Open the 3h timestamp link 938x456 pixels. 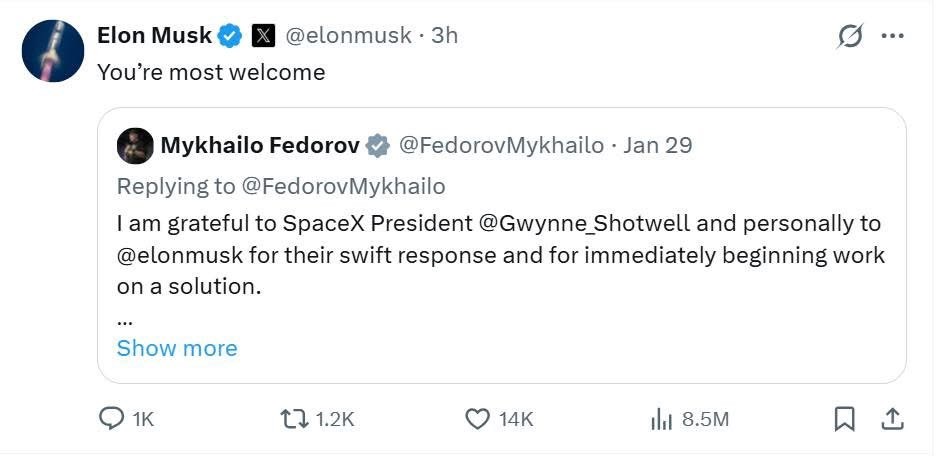(x=444, y=36)
